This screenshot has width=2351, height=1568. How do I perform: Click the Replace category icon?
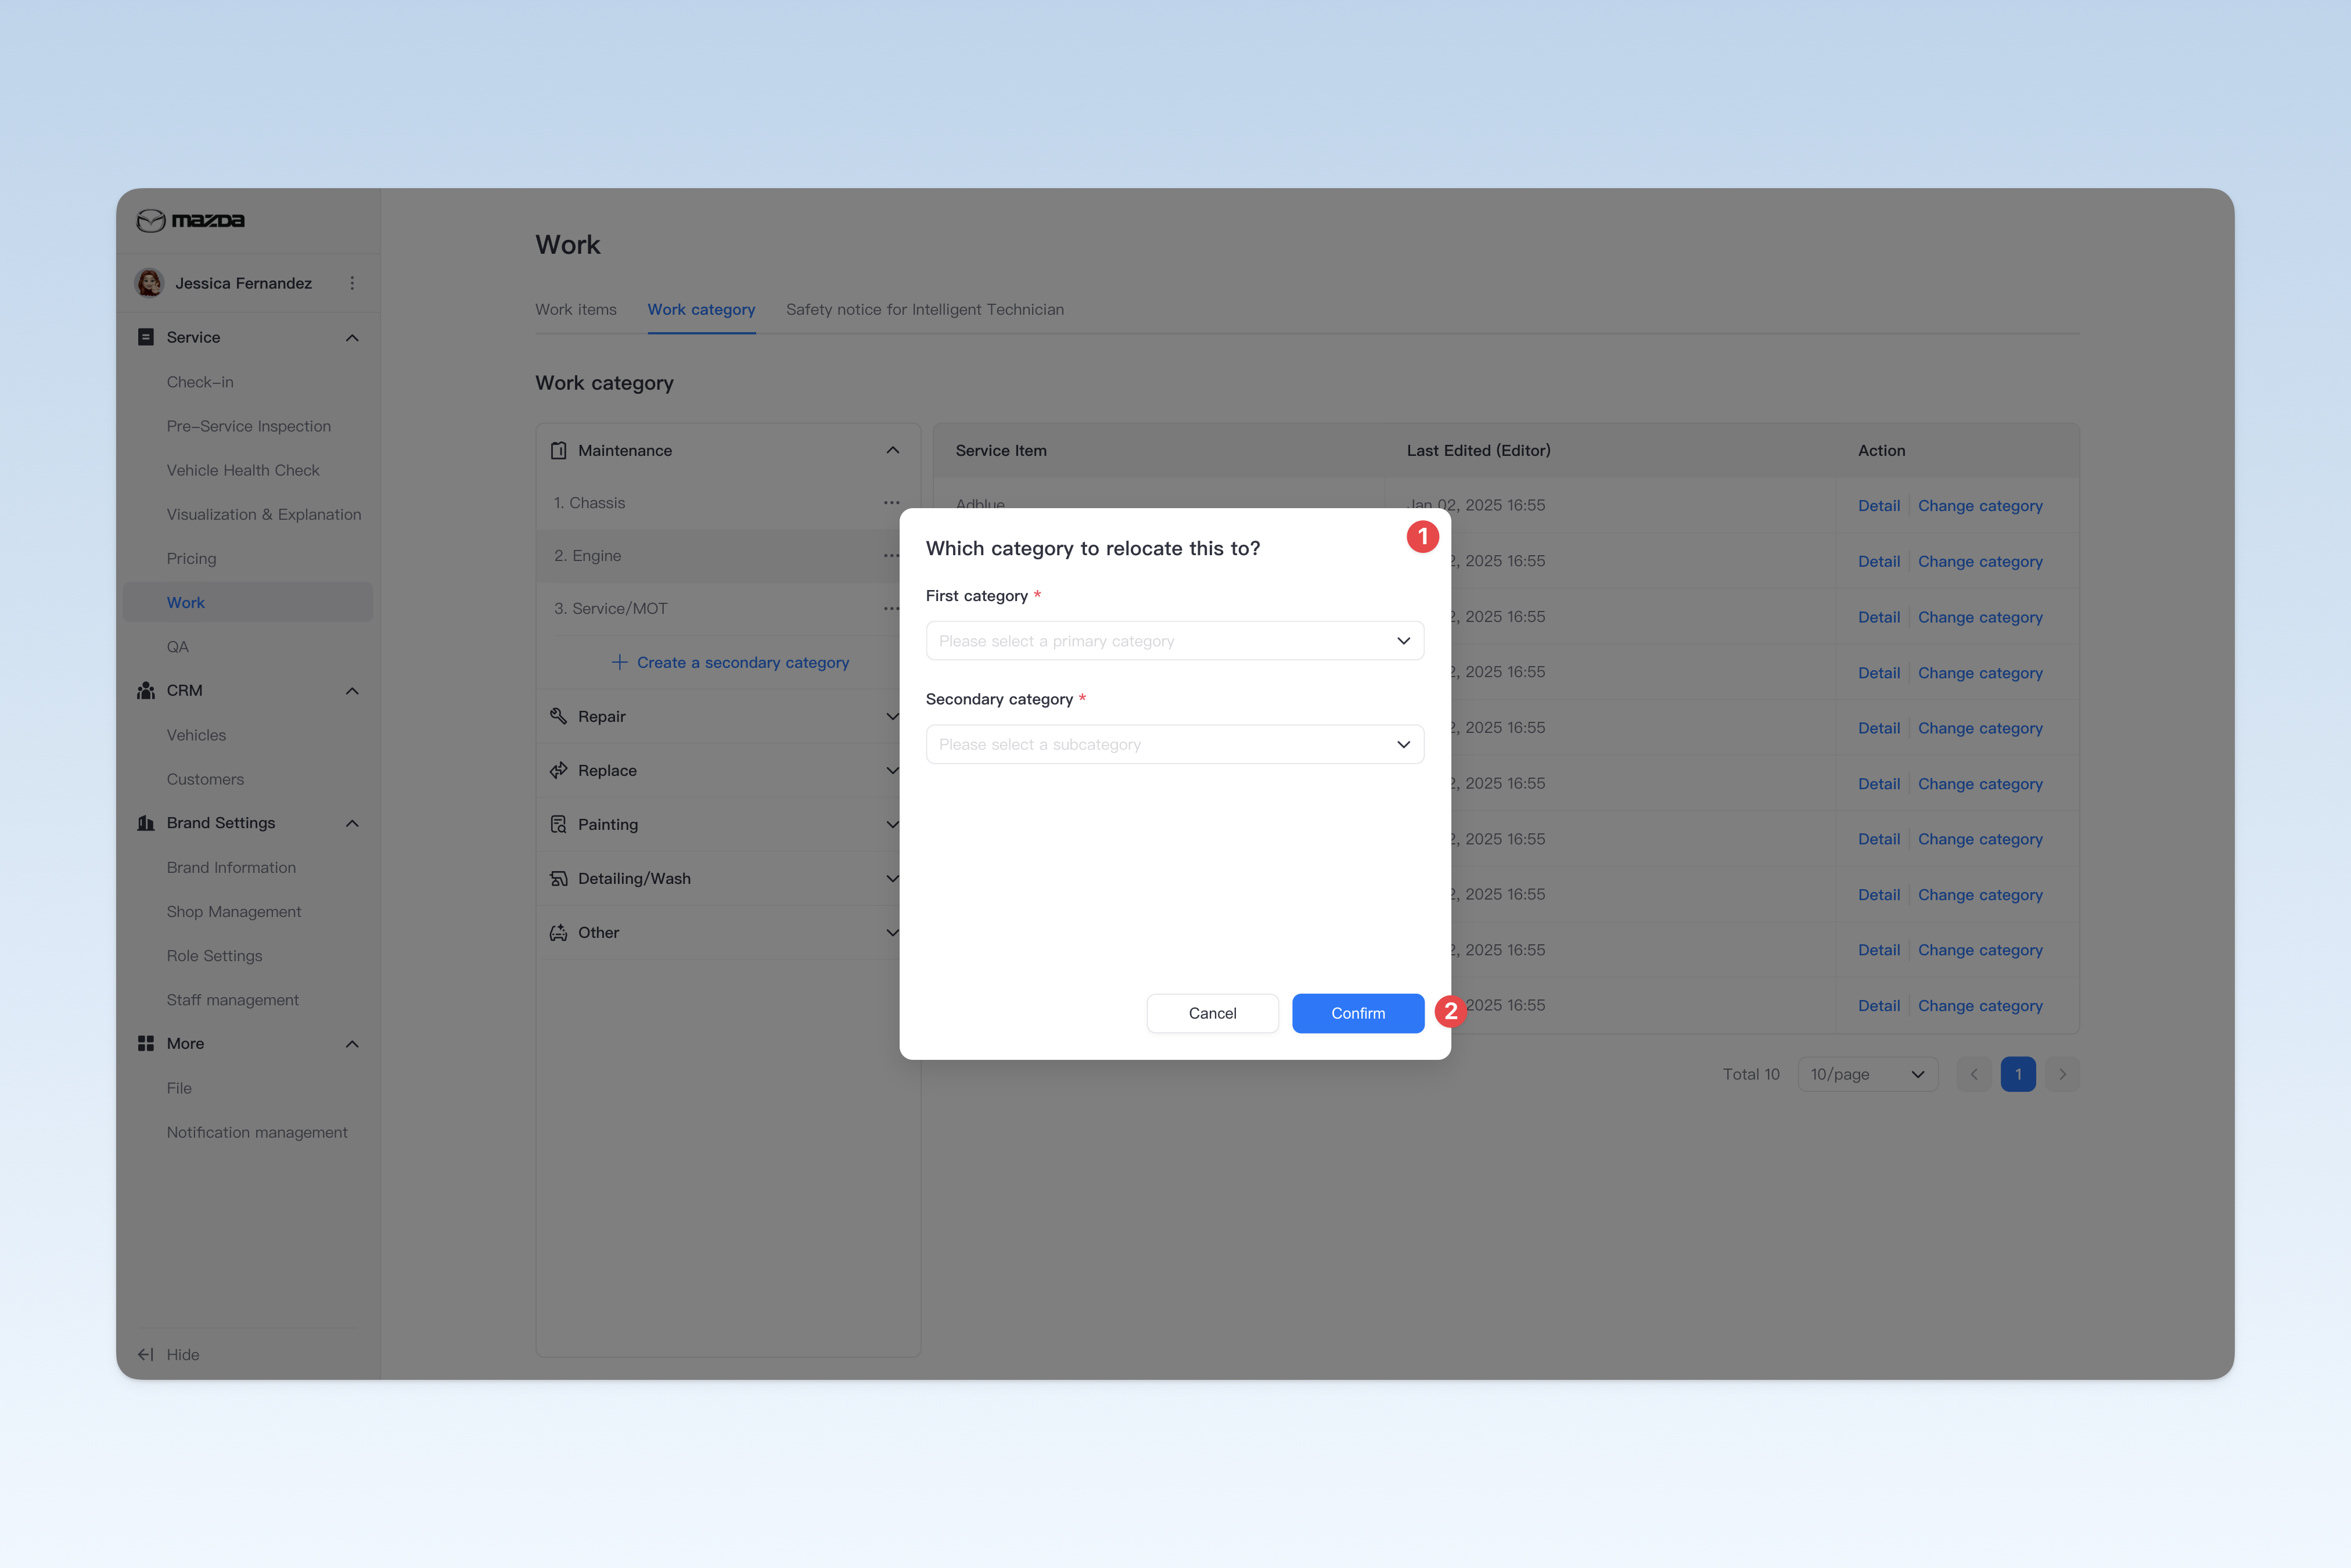(x=559, y=771)
